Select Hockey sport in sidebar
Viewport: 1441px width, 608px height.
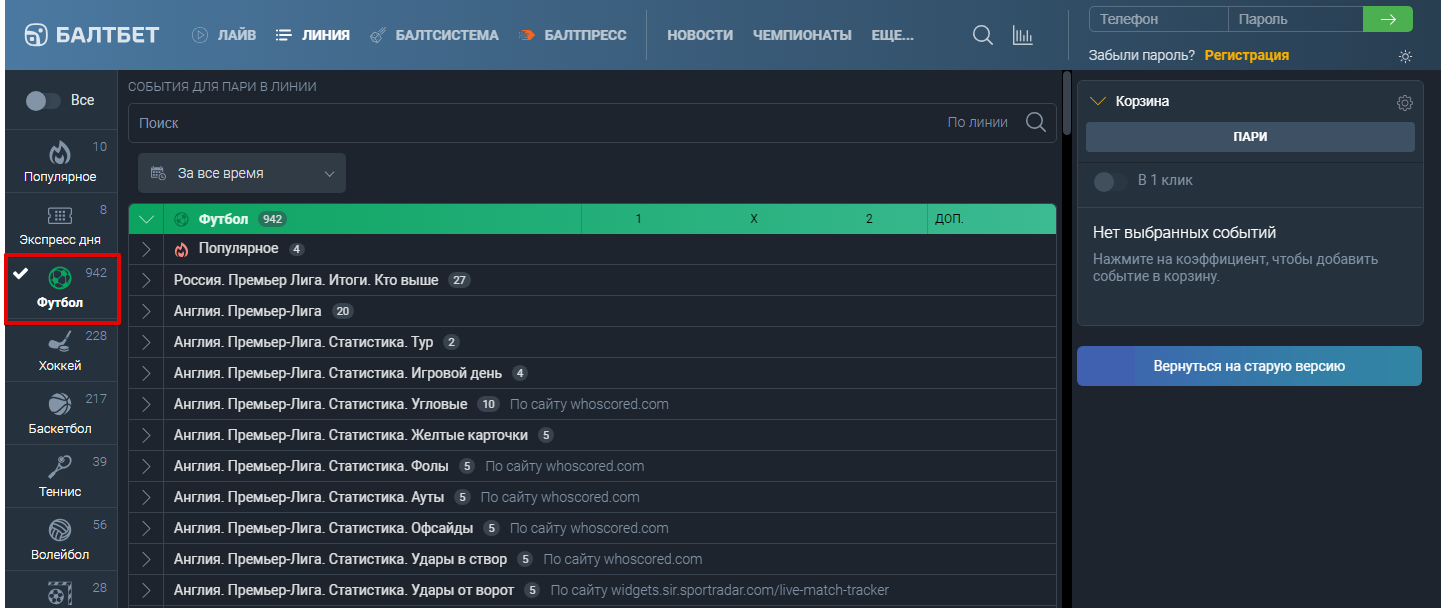[60, 350]
